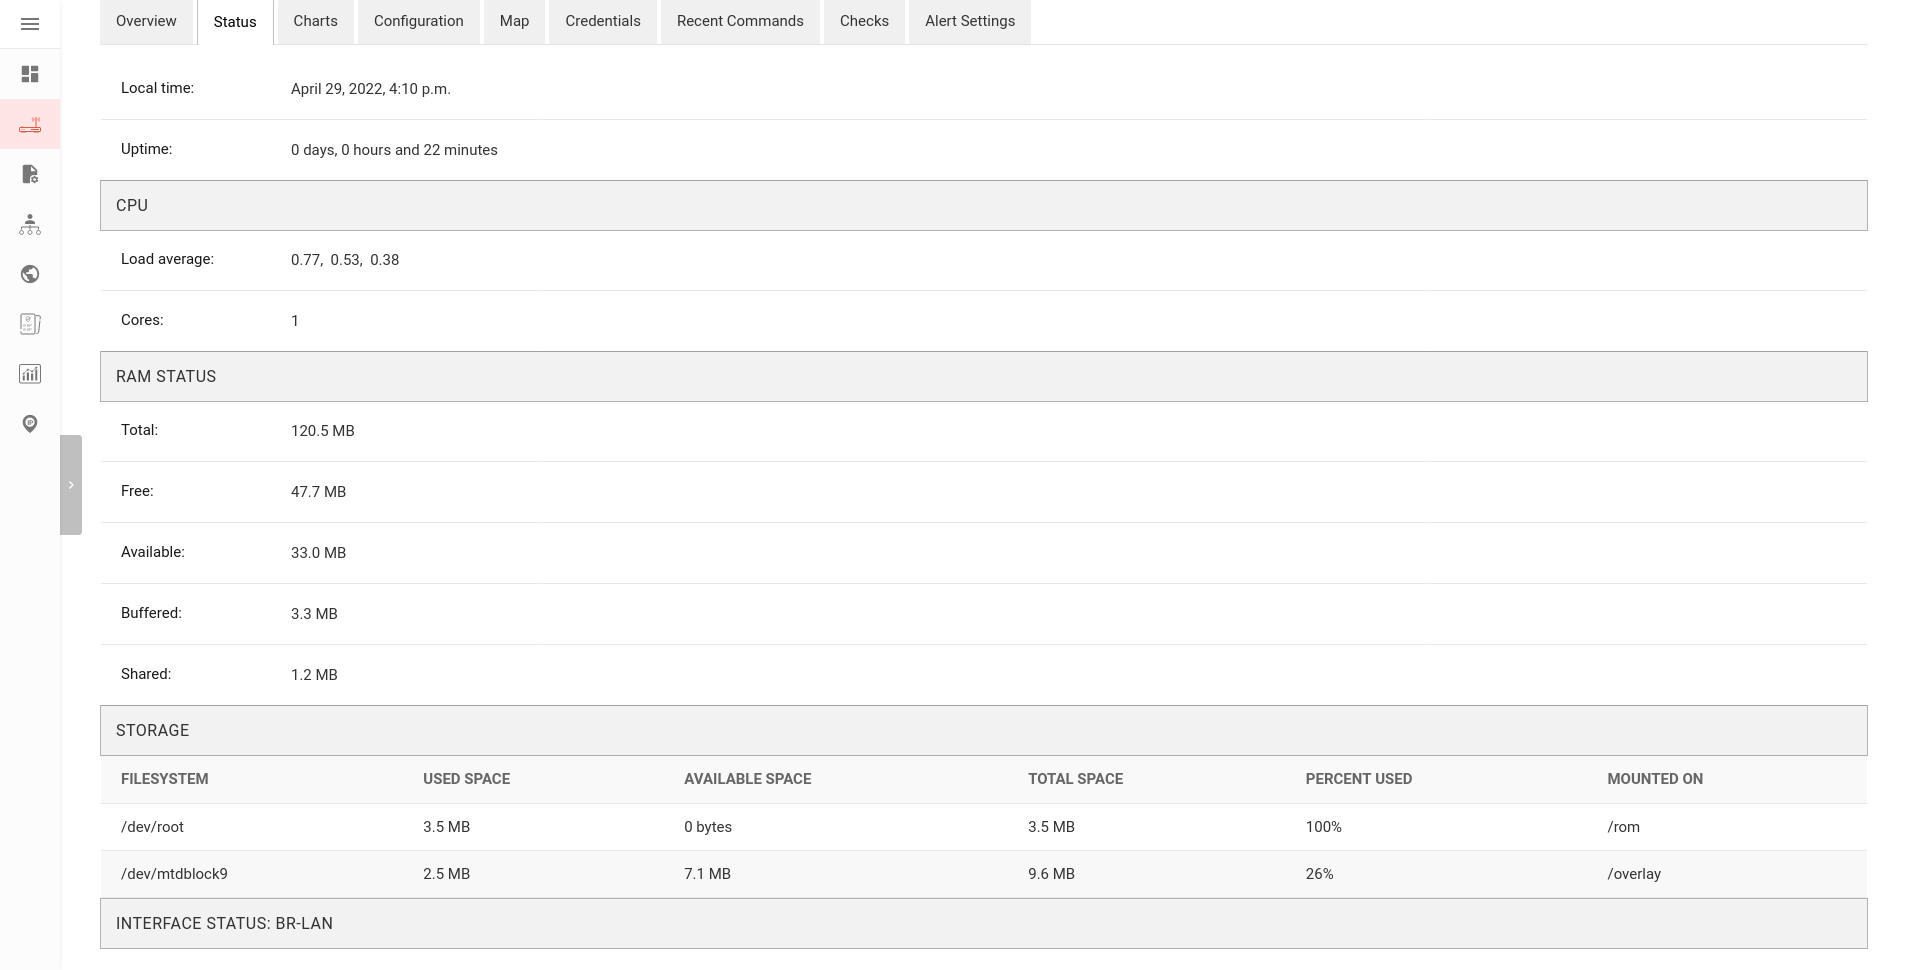Select the location pin icon

pyautogui.click(x=30, y=424)
